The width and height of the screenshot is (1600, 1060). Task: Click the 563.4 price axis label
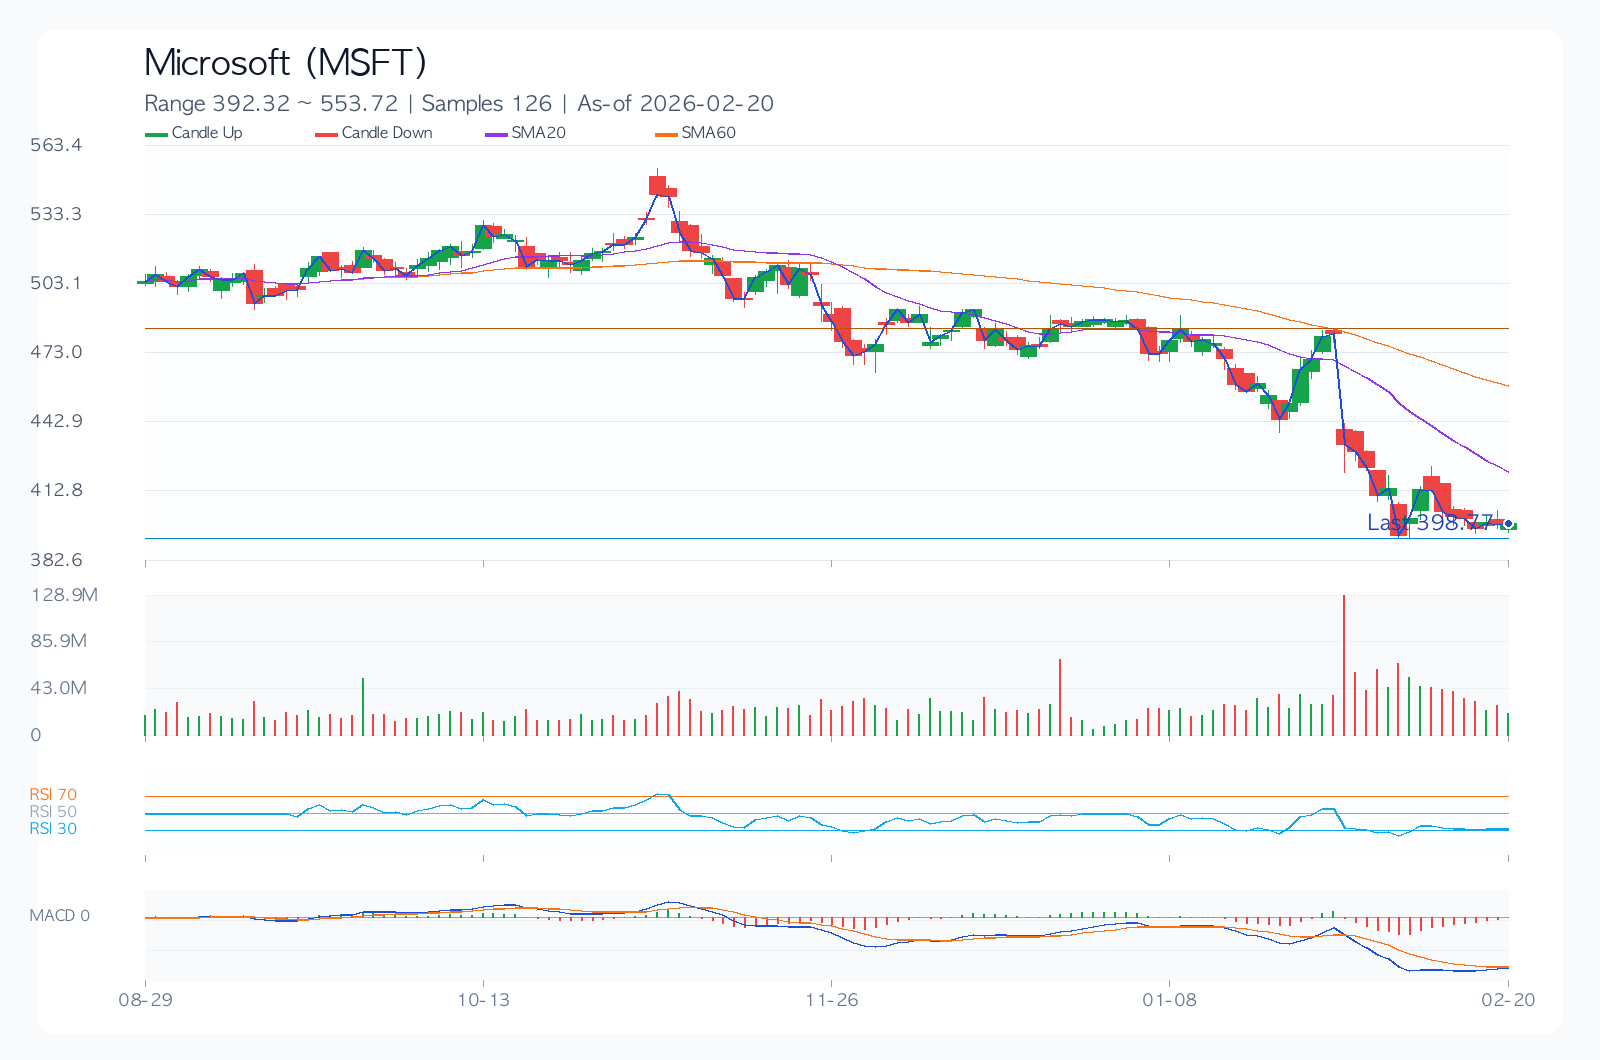point(56,145)
